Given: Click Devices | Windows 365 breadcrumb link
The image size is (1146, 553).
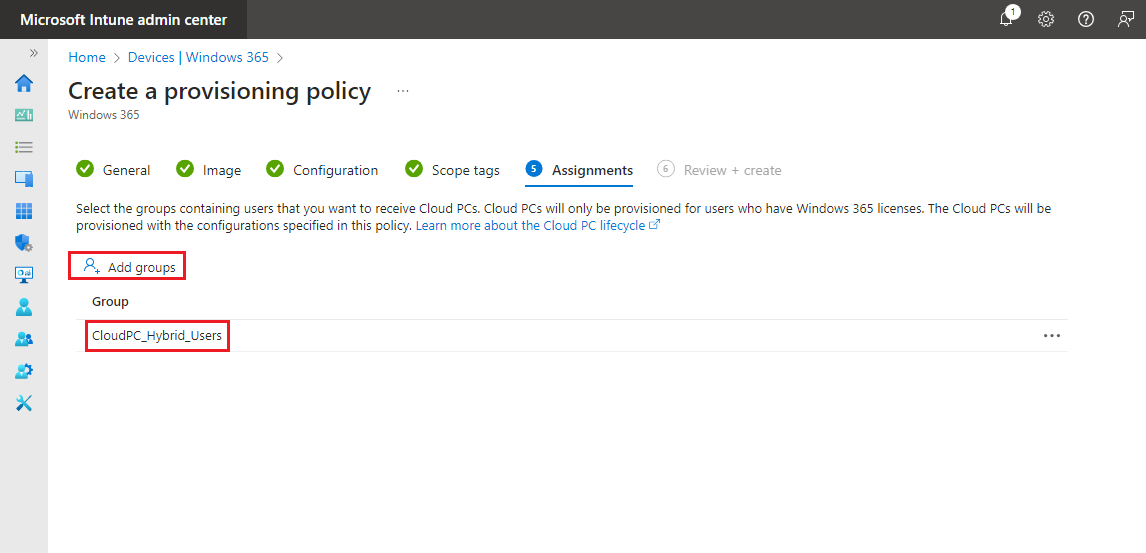Looking at the screenshot, I should (x=198, y=57).
